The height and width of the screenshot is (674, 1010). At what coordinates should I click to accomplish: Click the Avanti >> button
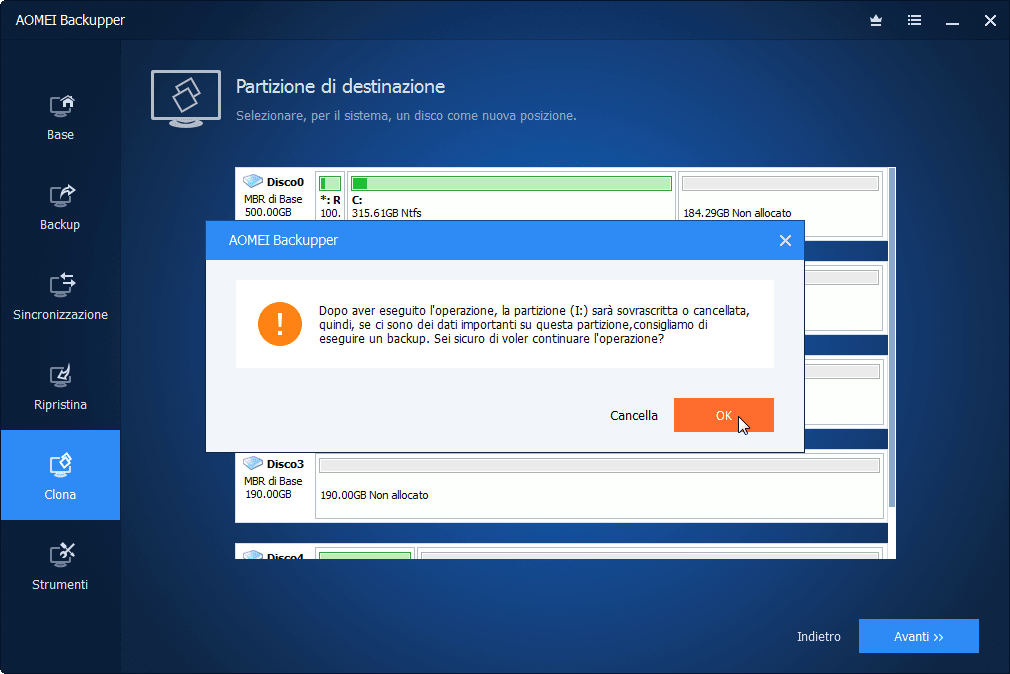pyautogui.click(x=919, y=636)
